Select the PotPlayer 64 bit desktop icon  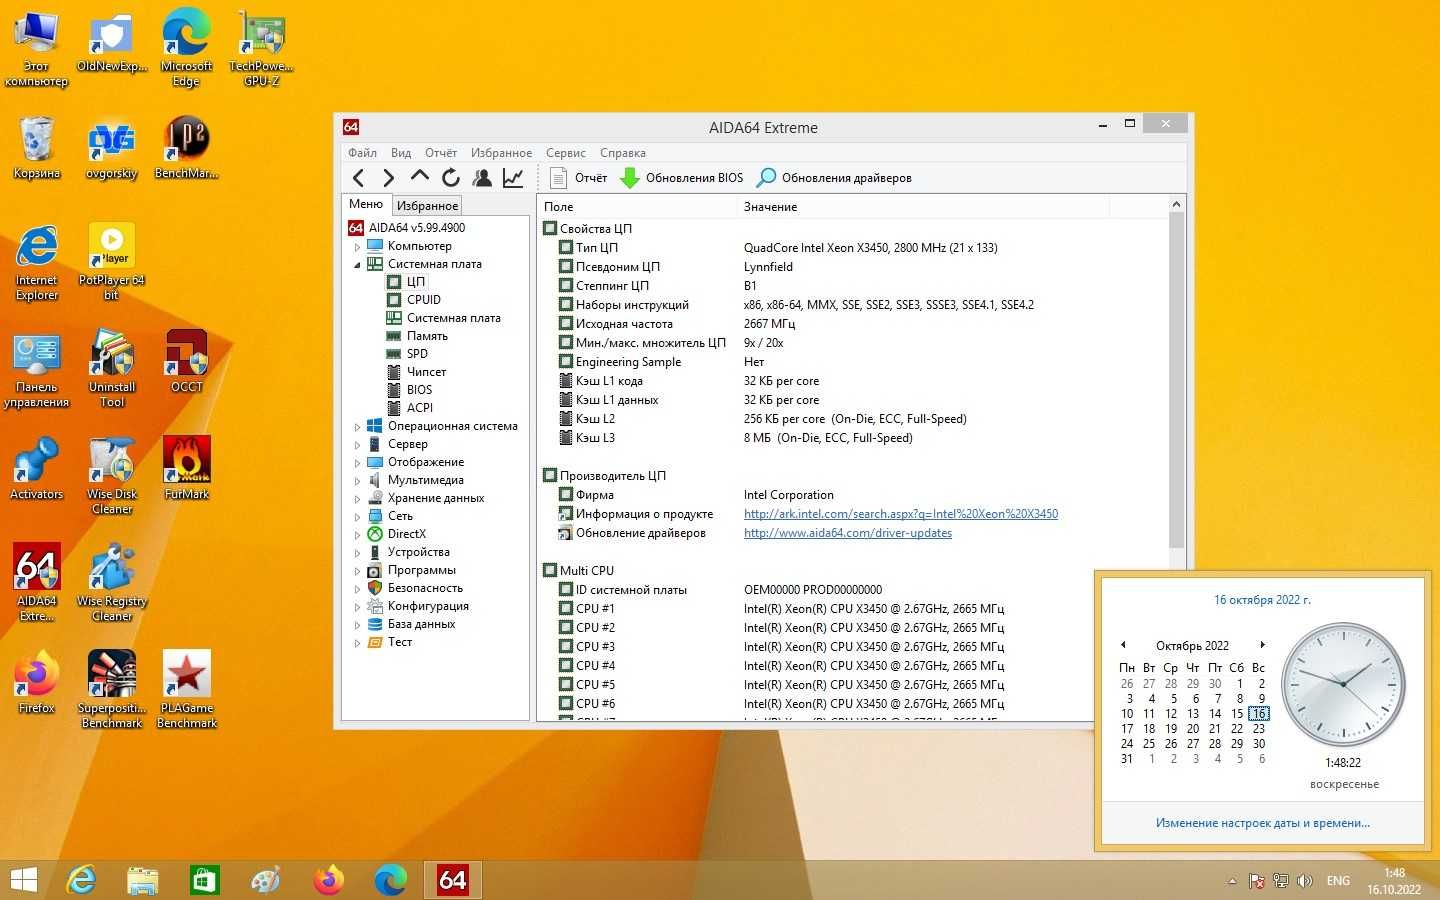[x=111, y=262]
